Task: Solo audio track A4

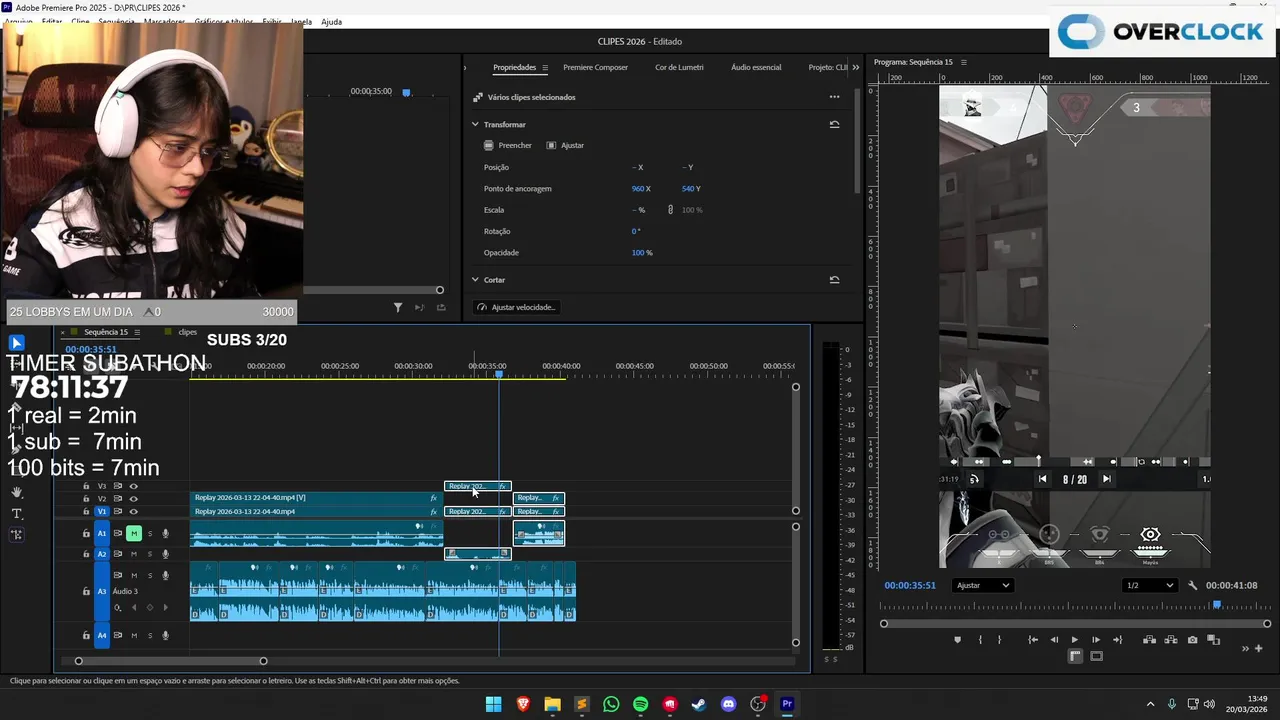Action: point(150,636)
